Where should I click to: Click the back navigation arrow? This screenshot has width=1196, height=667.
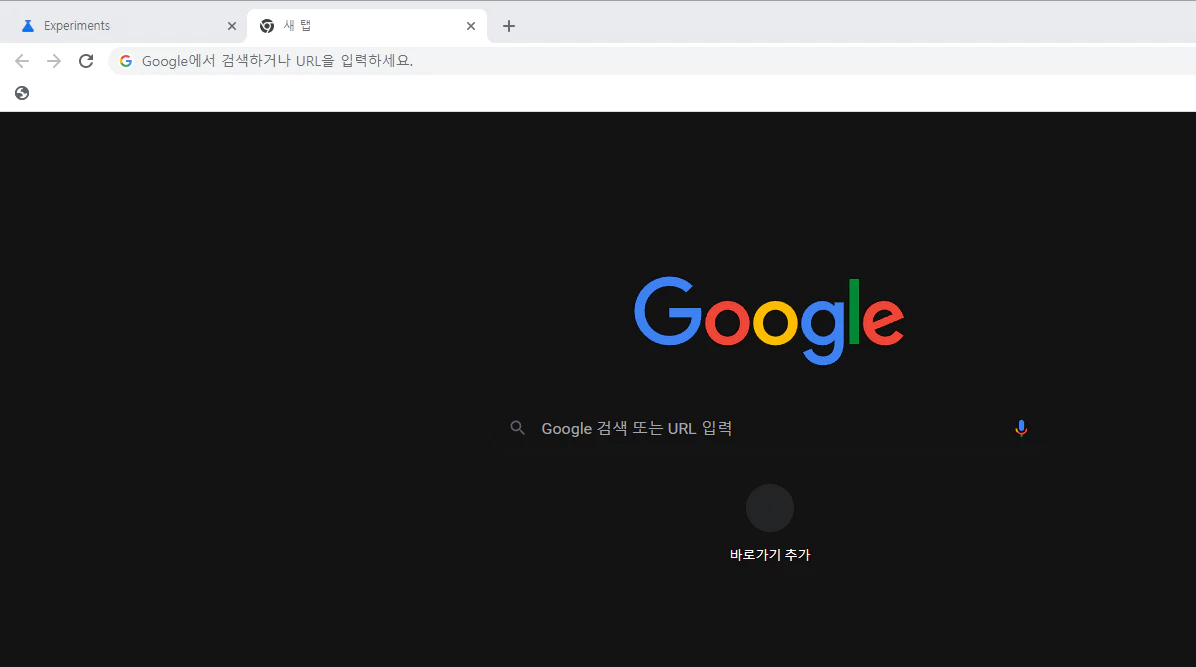point(22,60)
